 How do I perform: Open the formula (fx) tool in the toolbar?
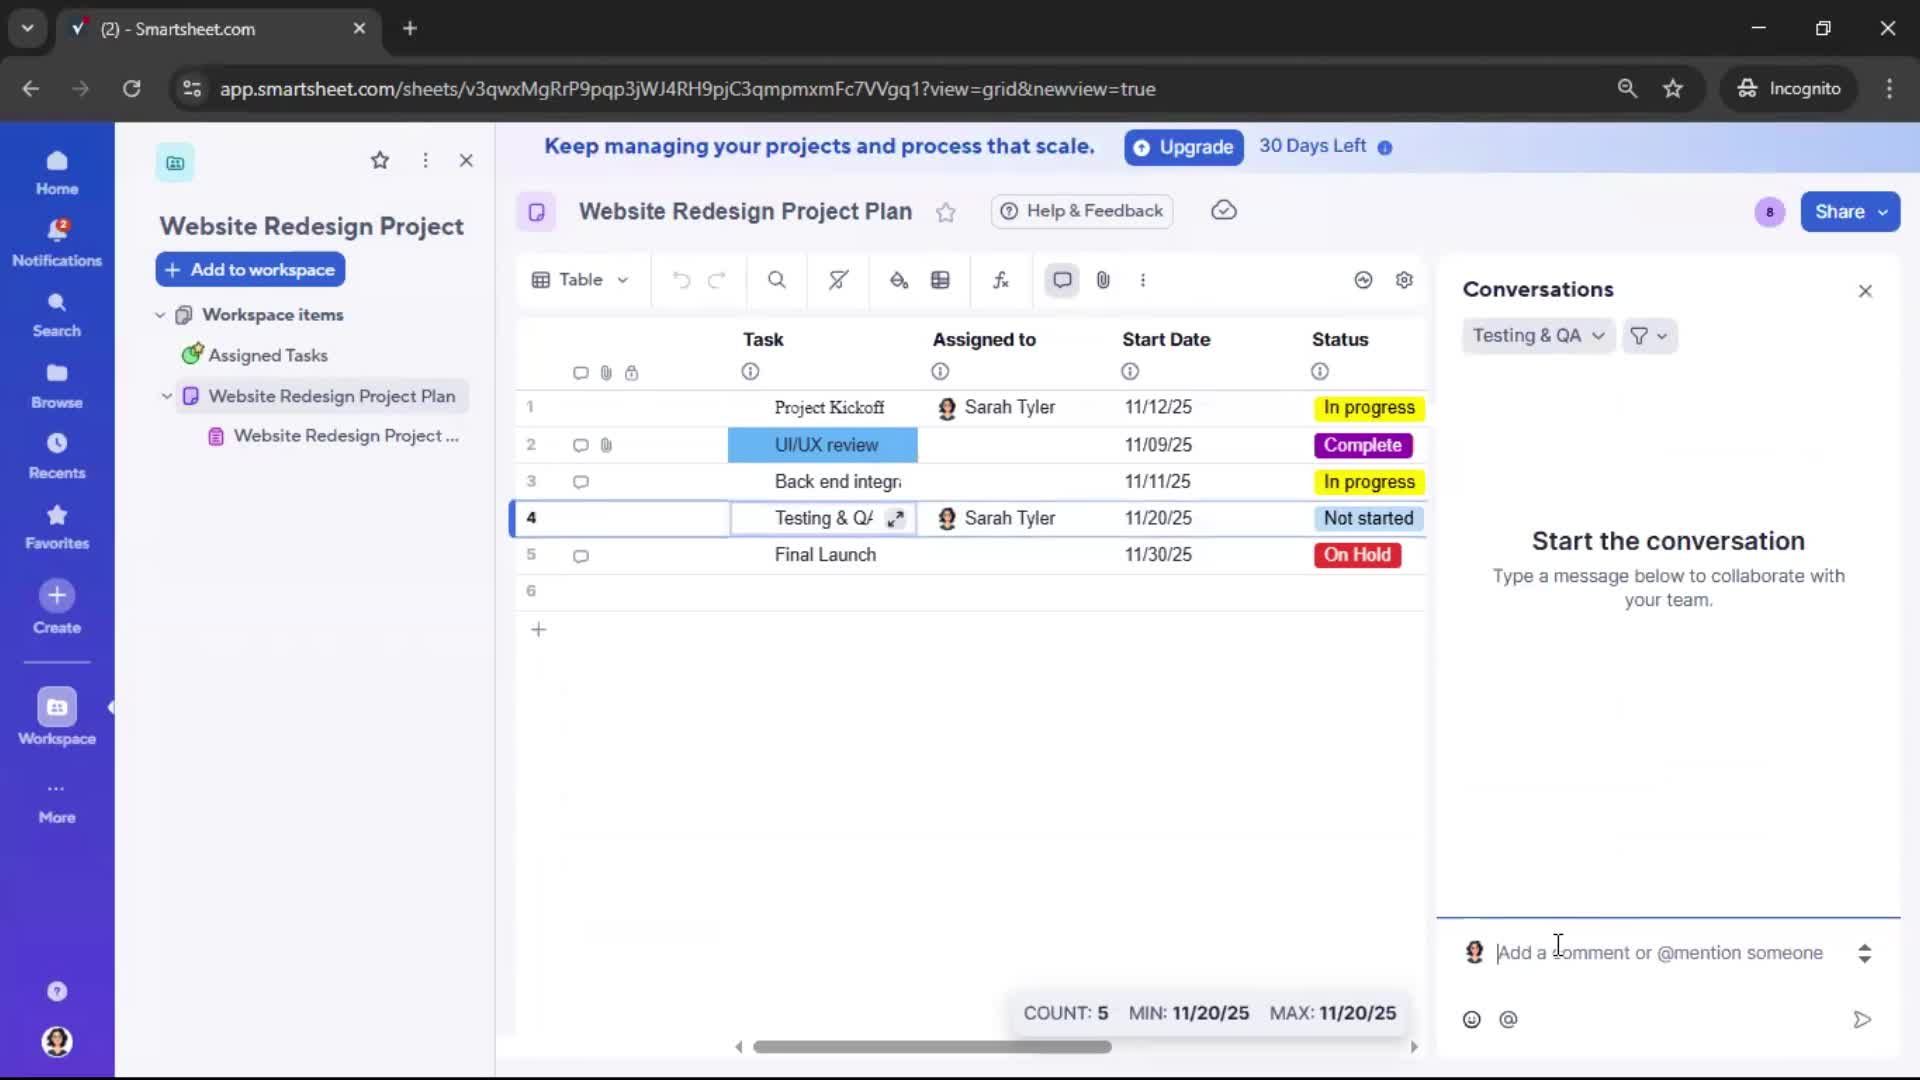click(x=1001, y=280)
